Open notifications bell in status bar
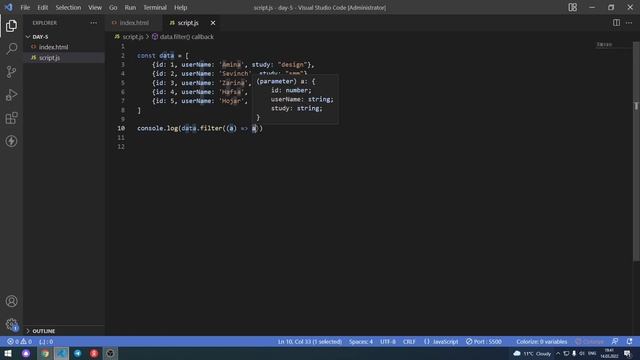This screenshot has width=640, height=360. click(x=629, y=342)
